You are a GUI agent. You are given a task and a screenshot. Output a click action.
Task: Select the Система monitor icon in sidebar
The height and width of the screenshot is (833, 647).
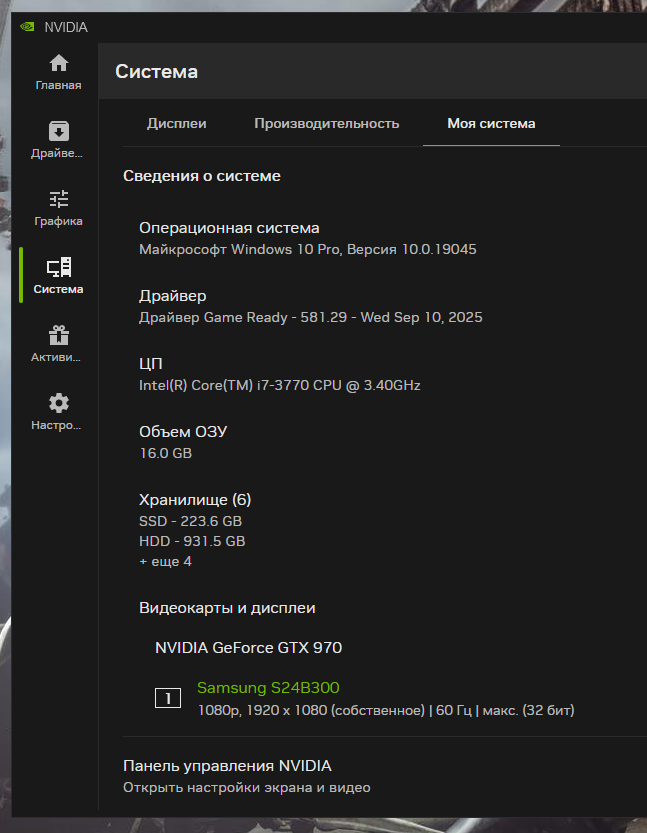(x=58, y=267)
